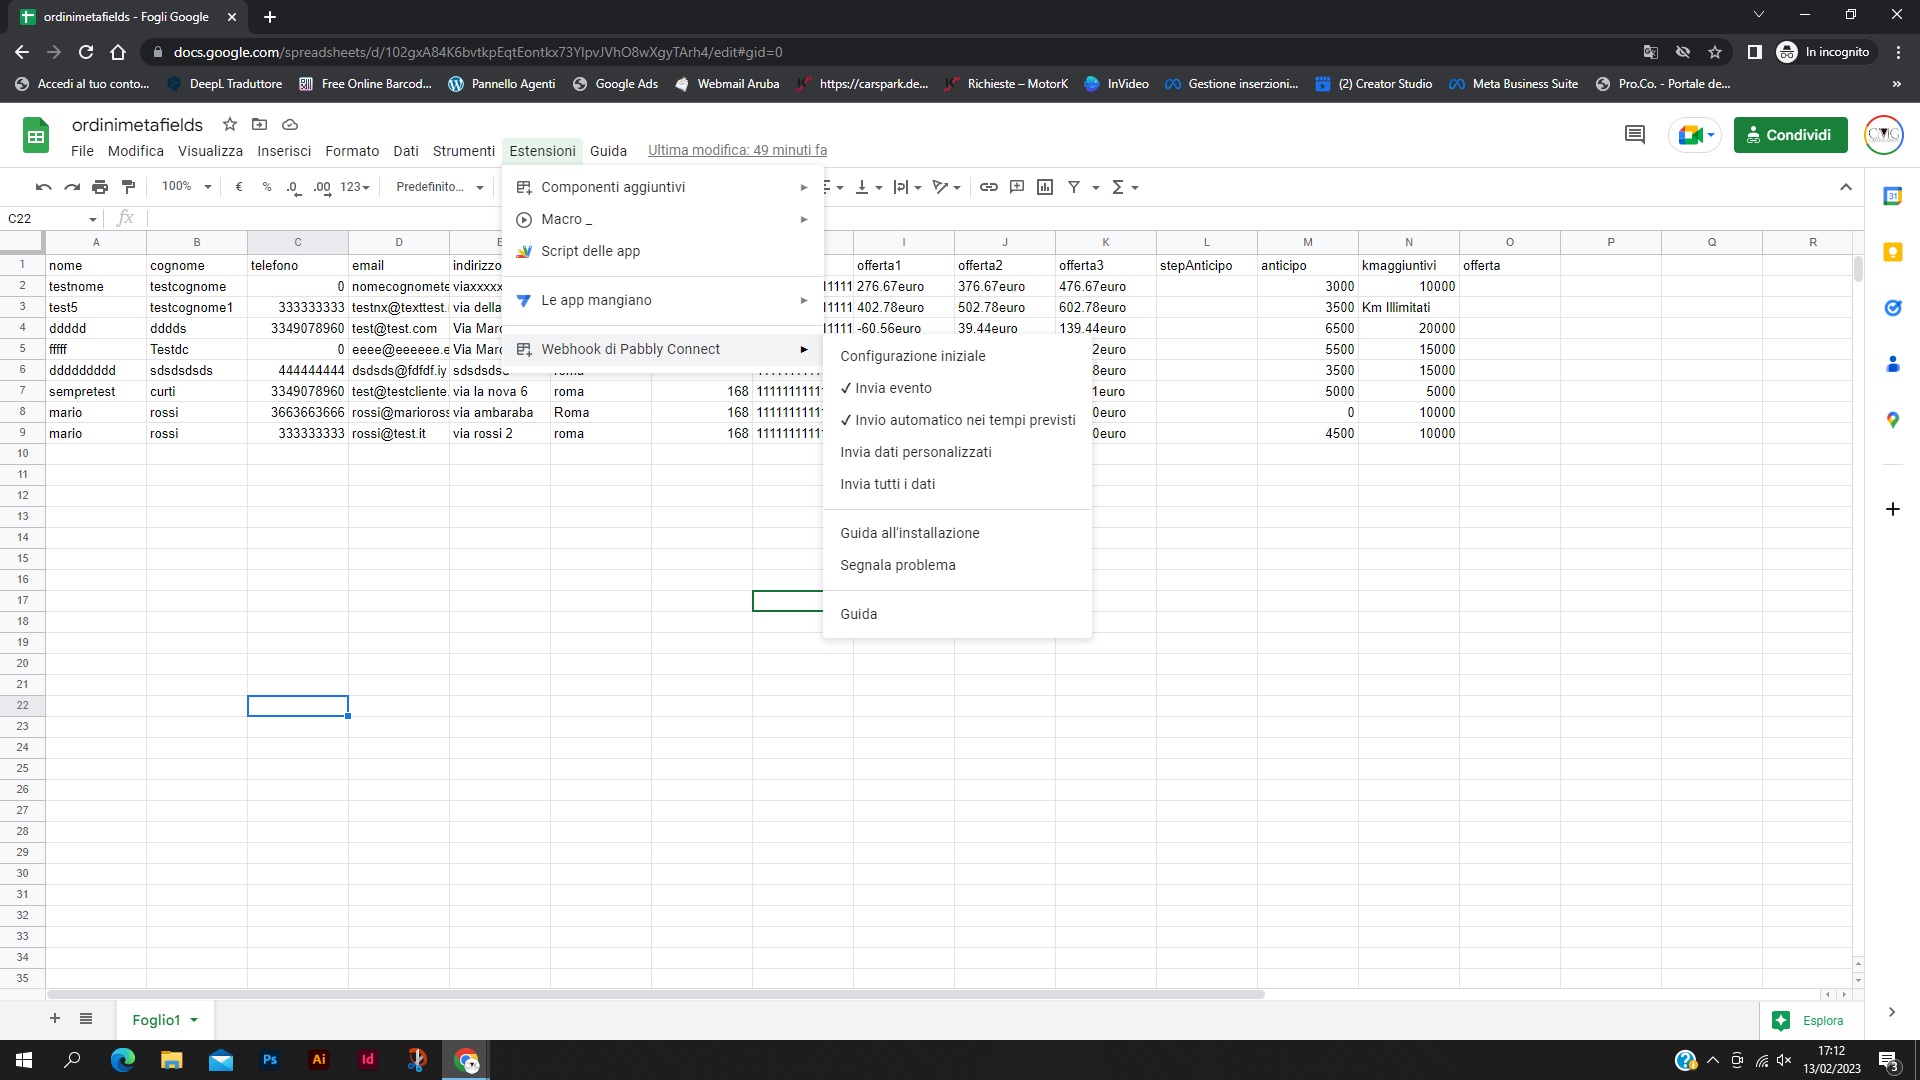Click browser reload button
The width and height of the screenshot is (1920, 1080).
tap(86, 52)
